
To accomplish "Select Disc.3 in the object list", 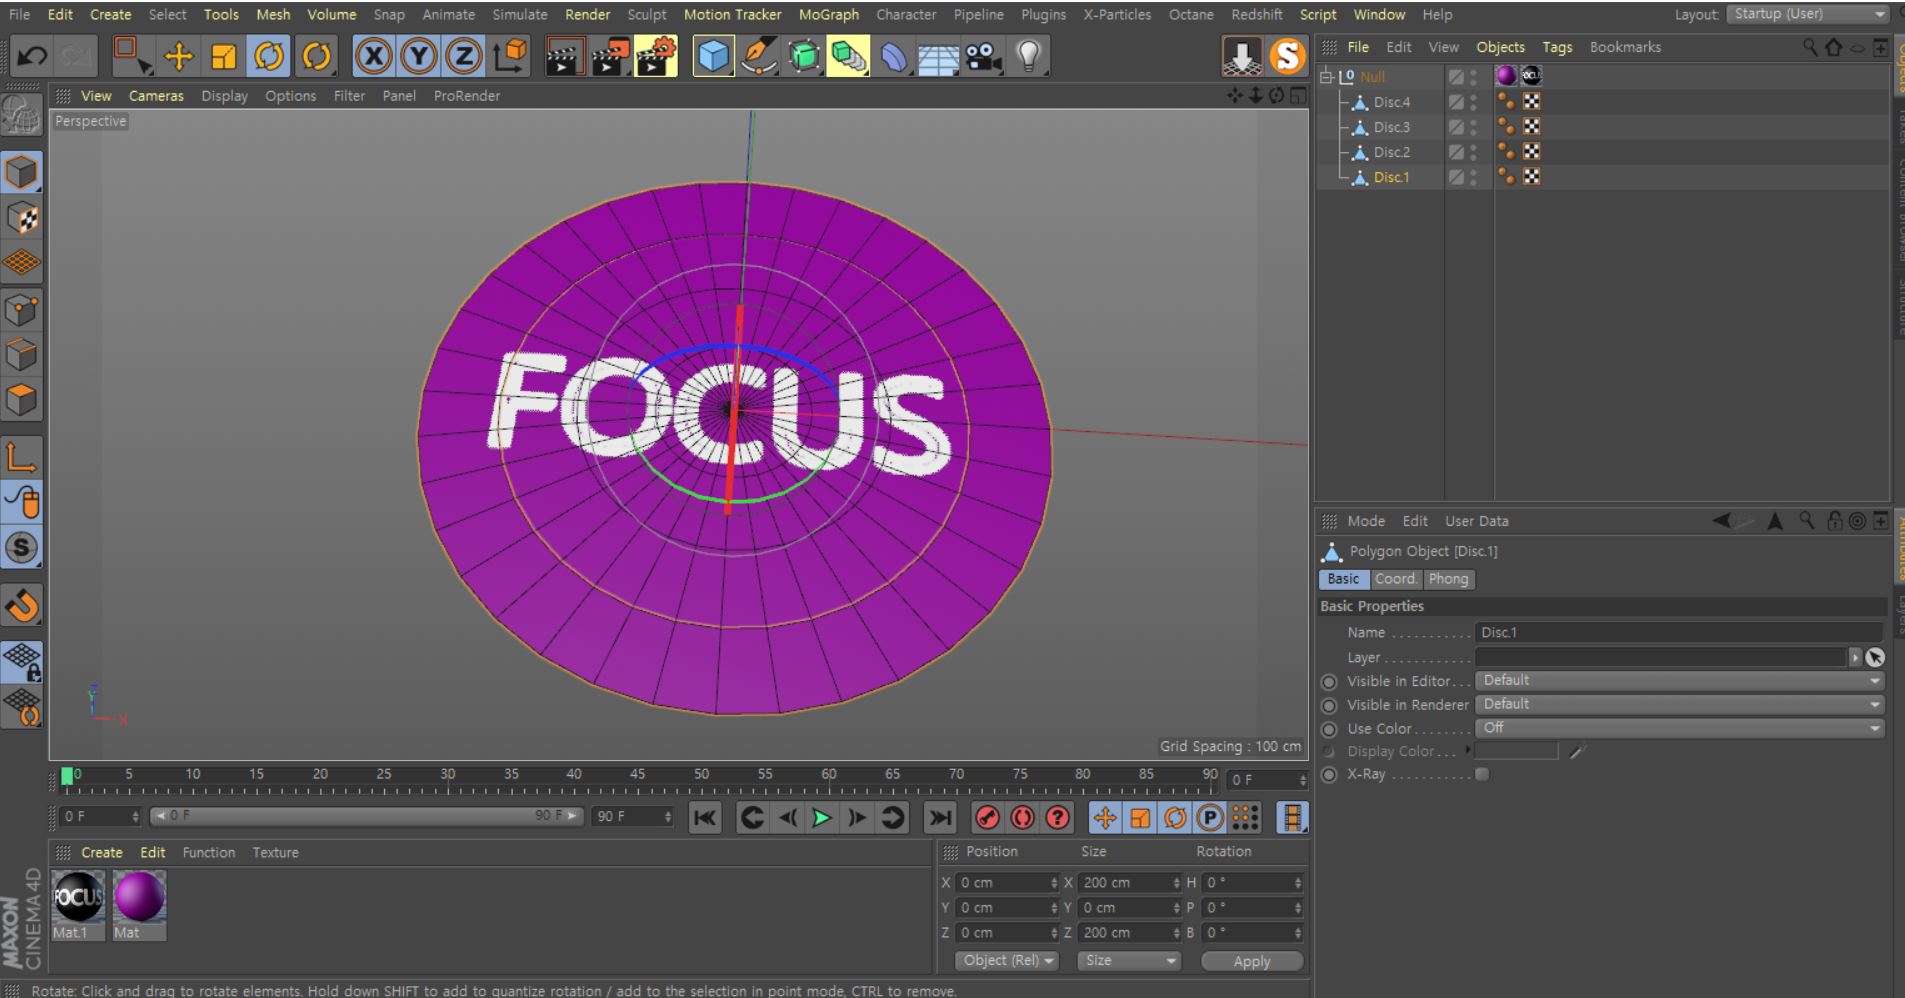I will [x=1391, y=127].
